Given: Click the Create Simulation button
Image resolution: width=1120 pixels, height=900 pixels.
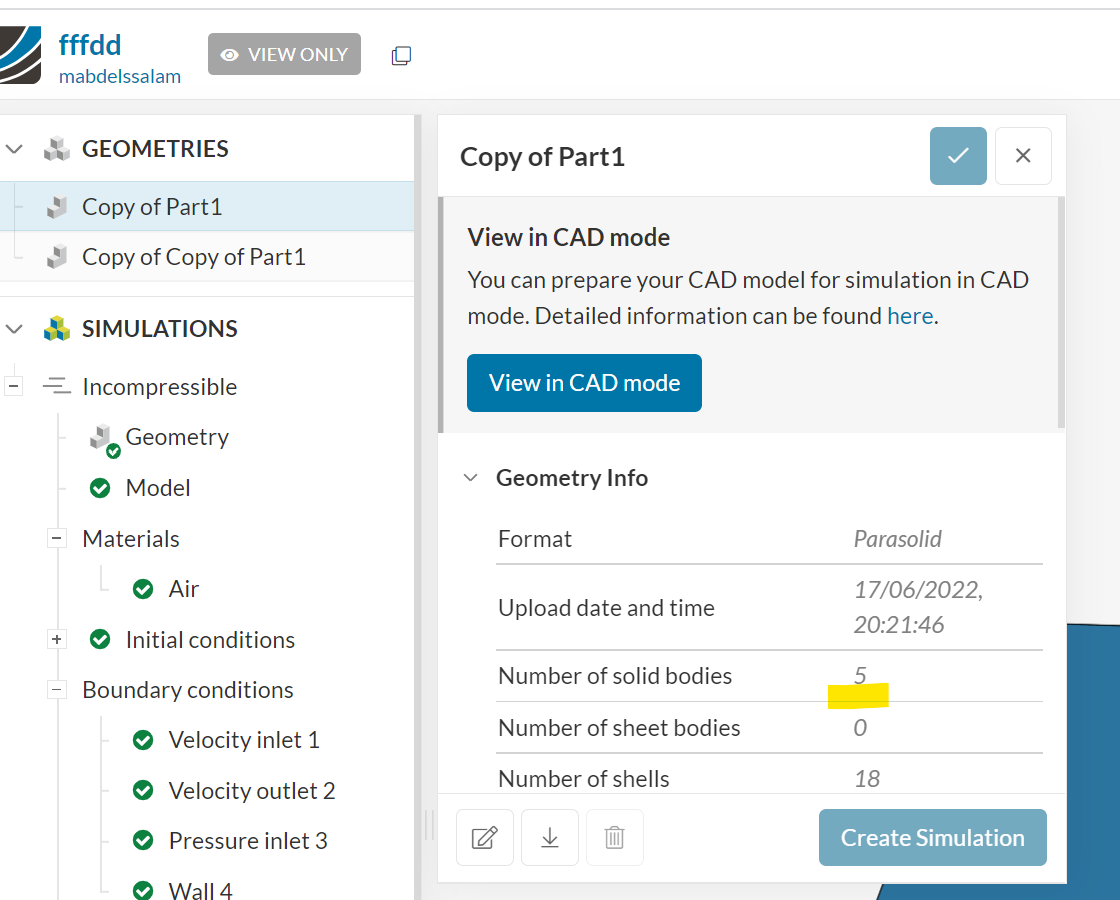Looking at the screenshot, I should pyautogui.click(x=932, y=838).
